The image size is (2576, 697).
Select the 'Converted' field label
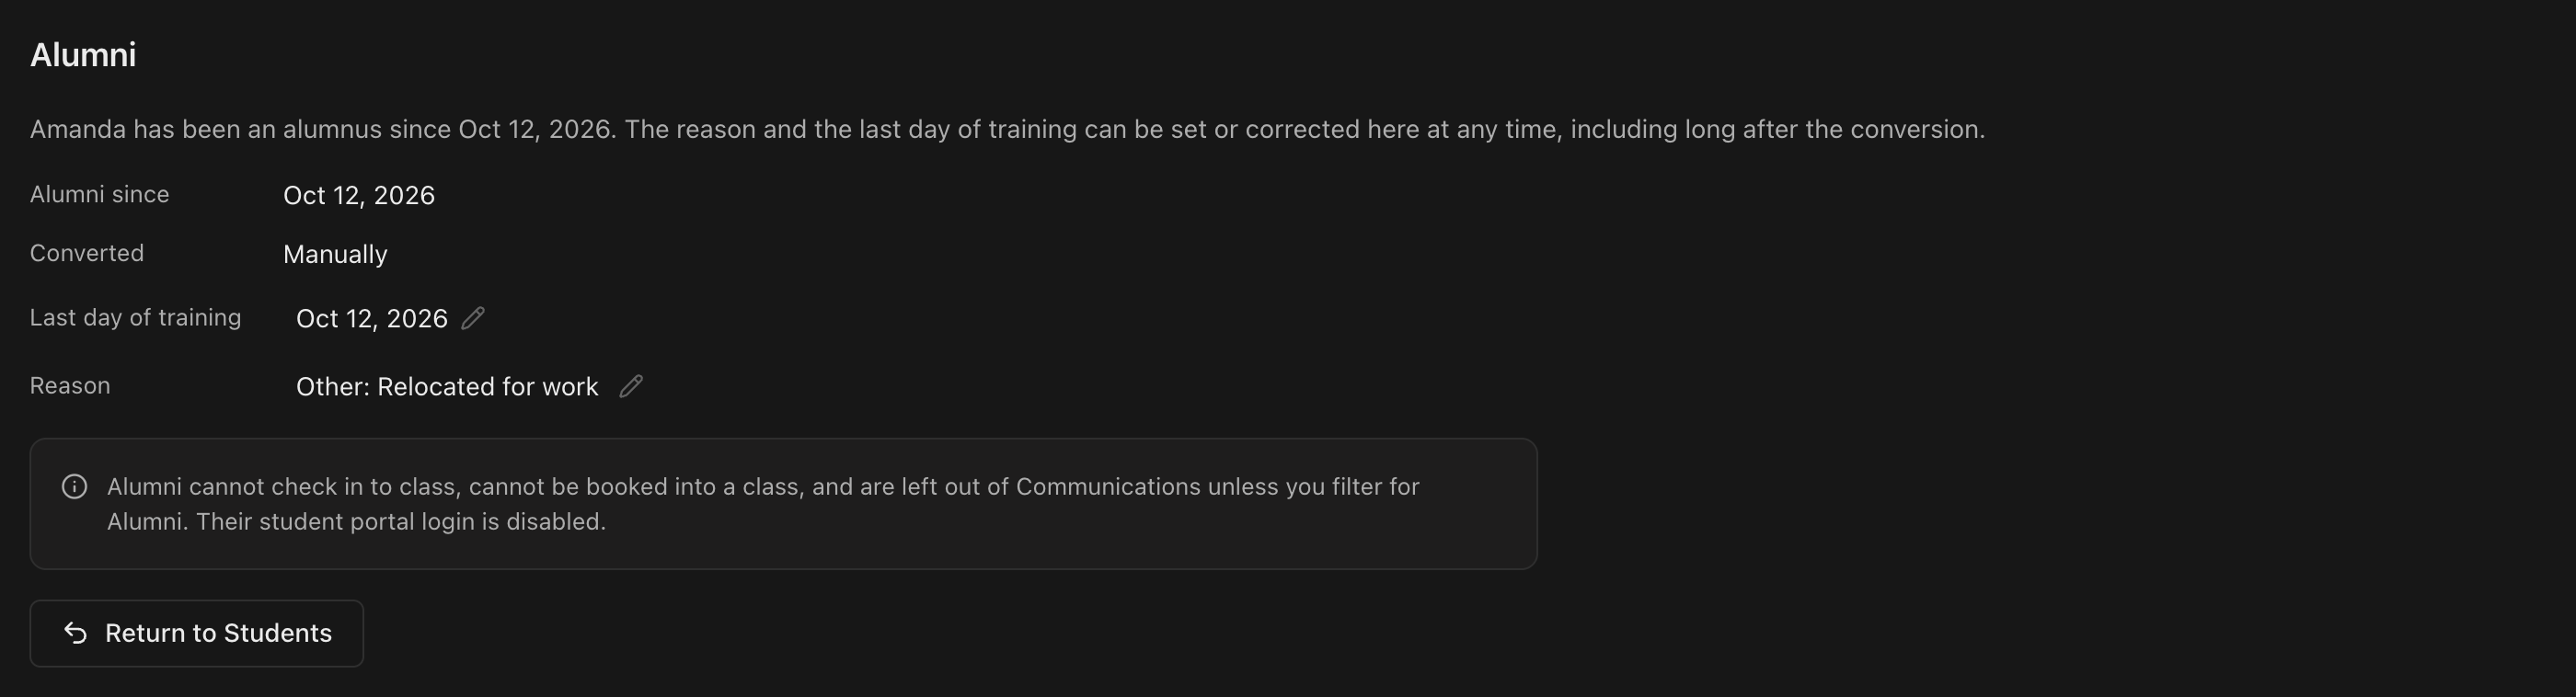pyautogui.click(x=87, y=253)
